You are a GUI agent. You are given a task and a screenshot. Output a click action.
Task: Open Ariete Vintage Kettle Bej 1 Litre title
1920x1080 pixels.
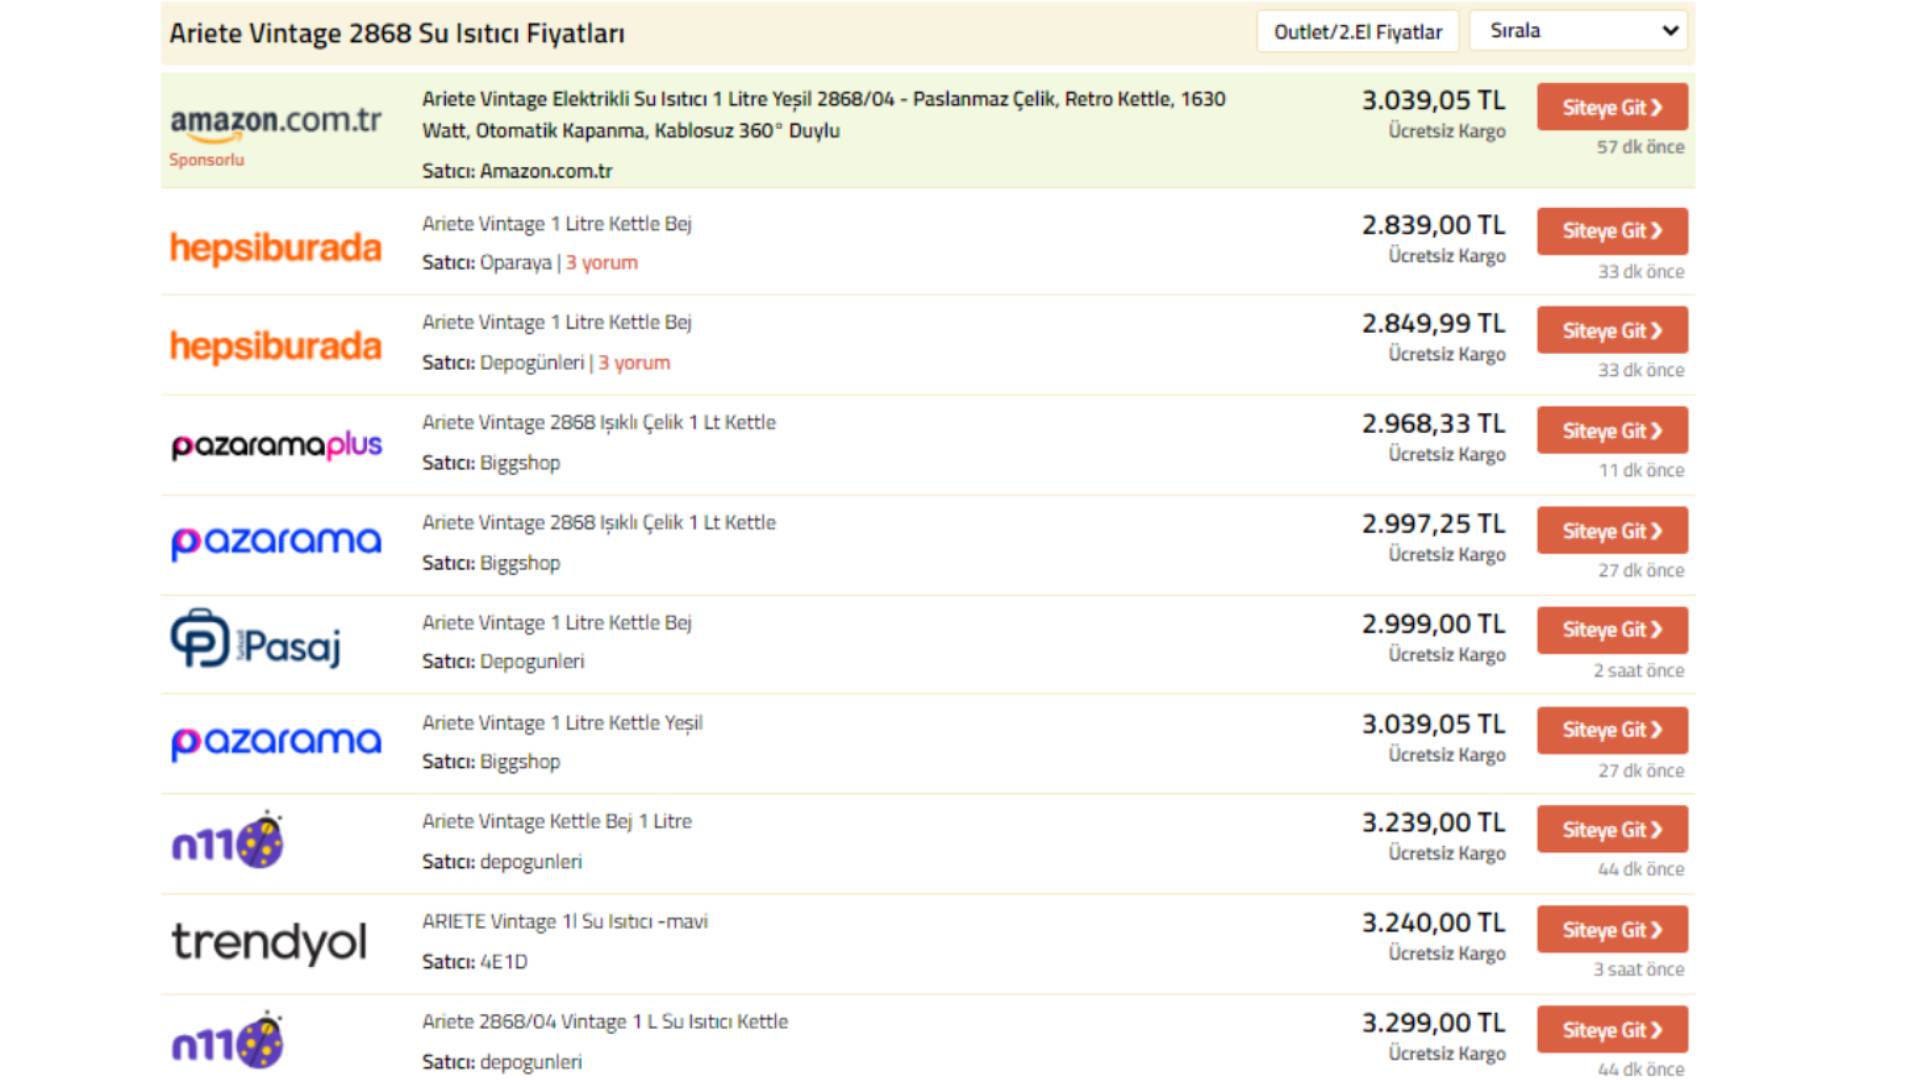tap(557, 821)
